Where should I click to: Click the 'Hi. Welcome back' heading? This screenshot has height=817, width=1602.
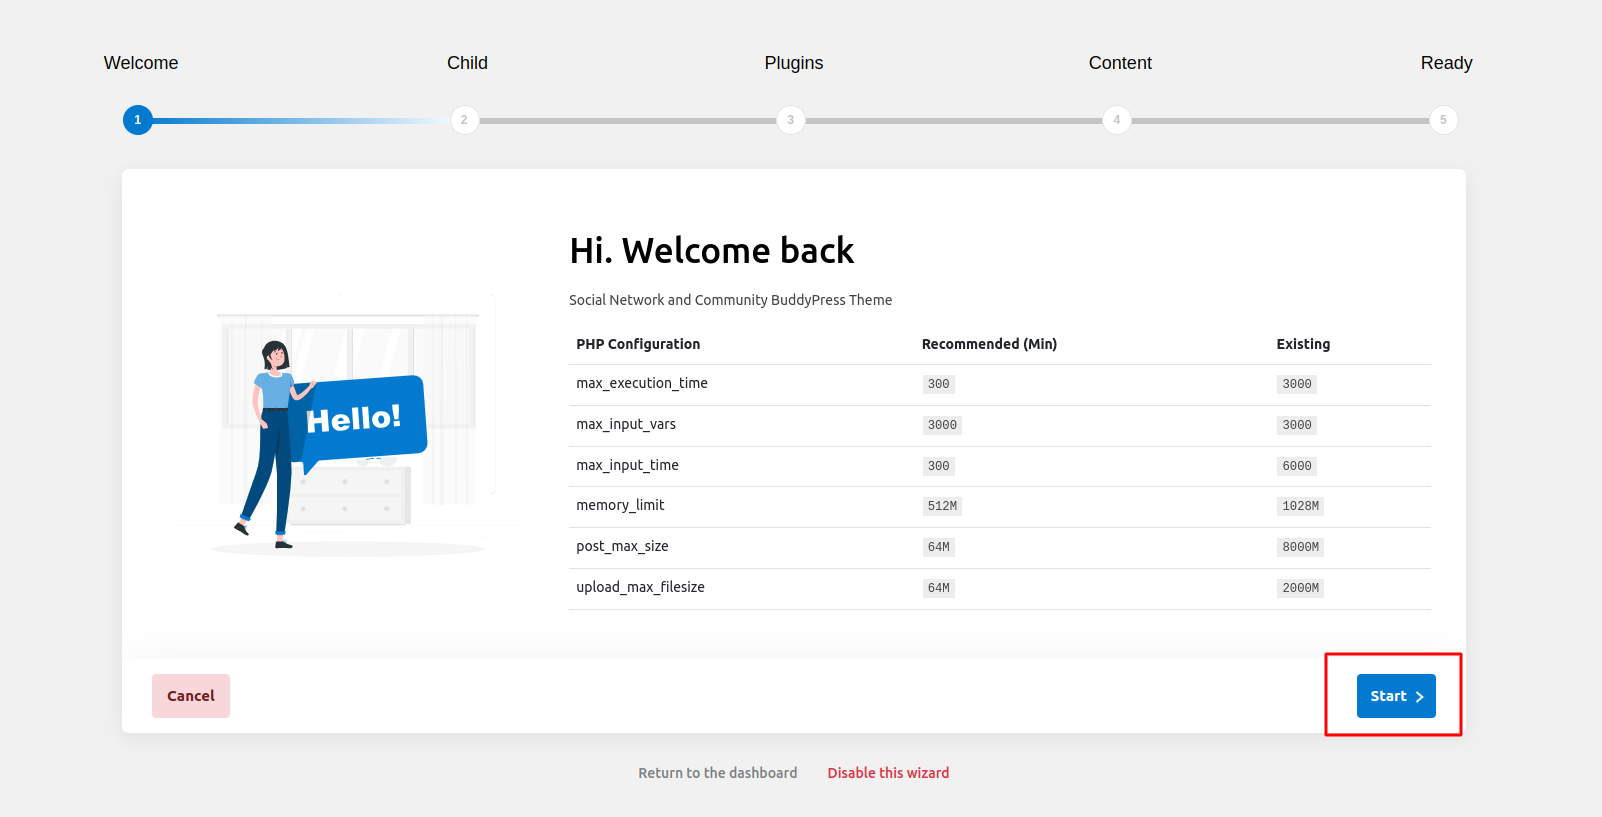pyautogui.click(x=712, y=250)
